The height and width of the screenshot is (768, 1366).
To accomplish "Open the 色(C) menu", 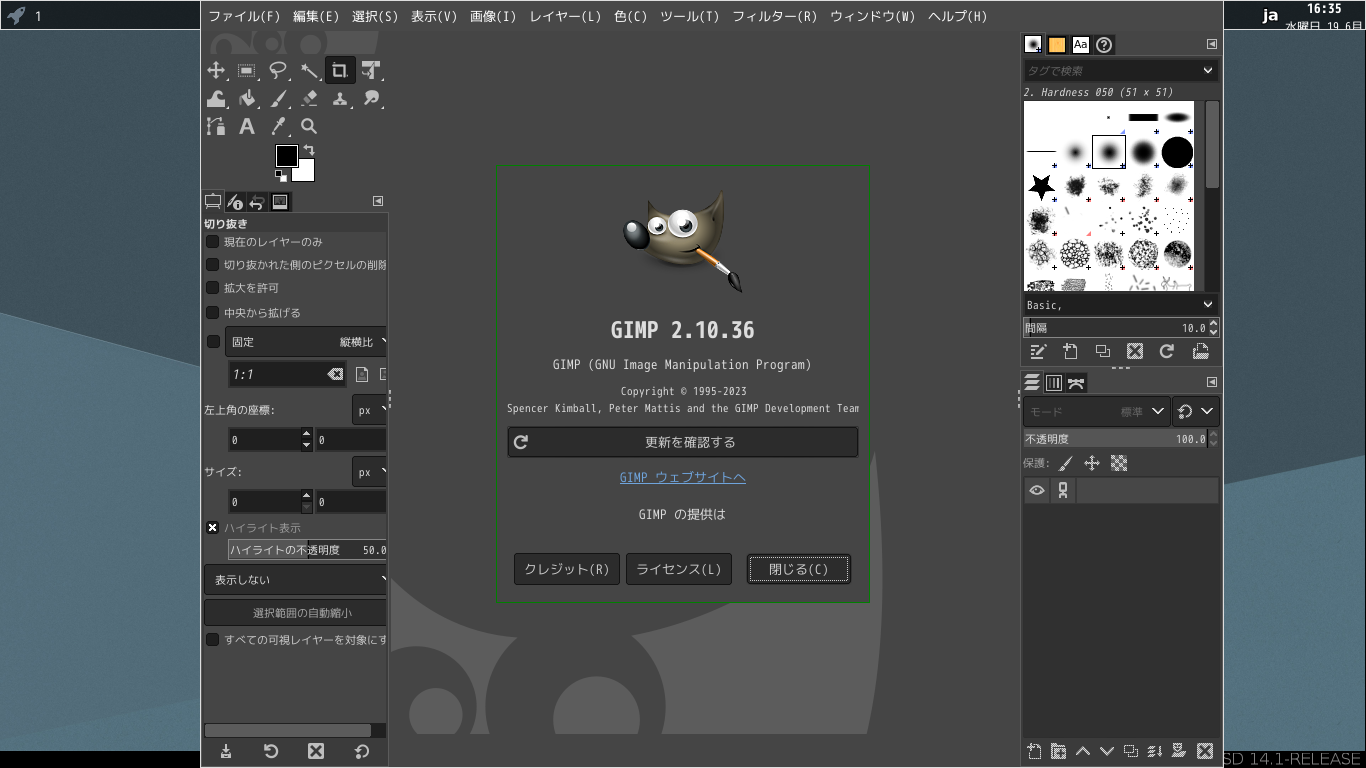I will [630, 16].
